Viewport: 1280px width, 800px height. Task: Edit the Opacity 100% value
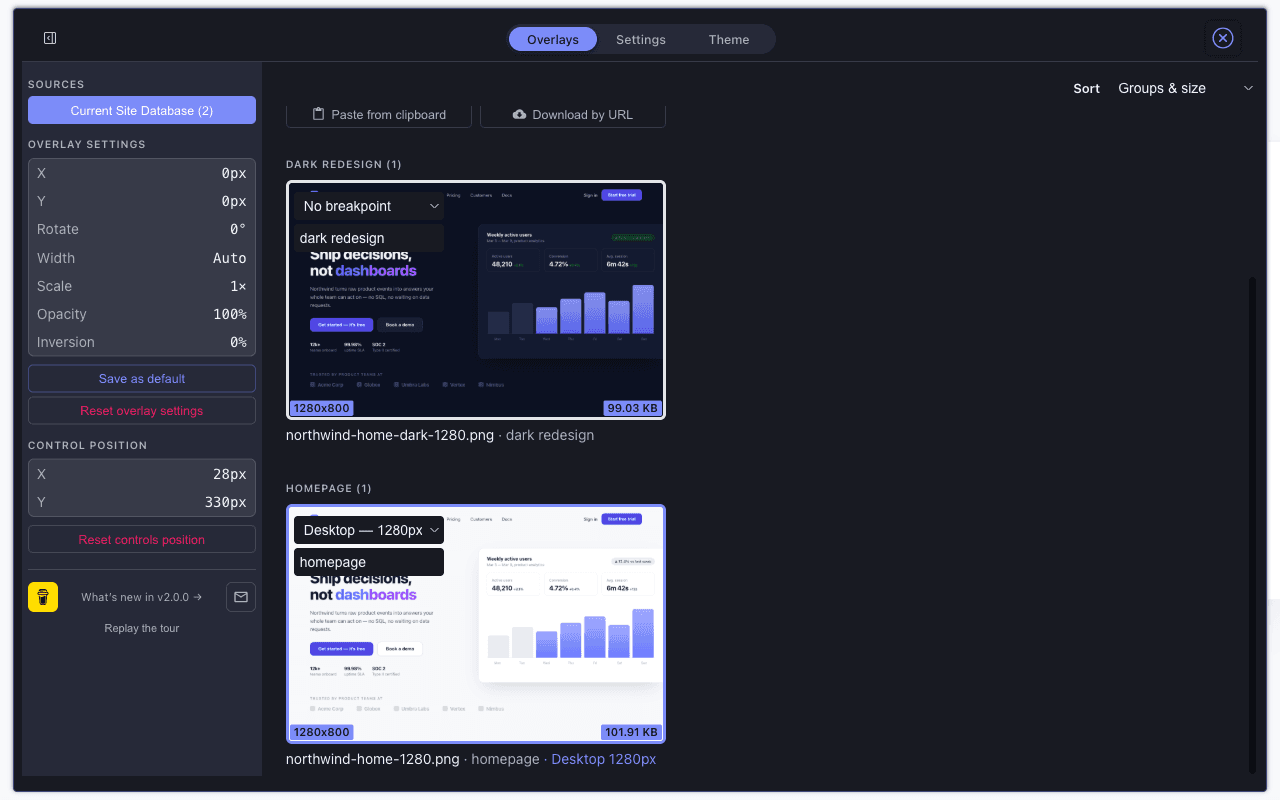coord(142,314)
